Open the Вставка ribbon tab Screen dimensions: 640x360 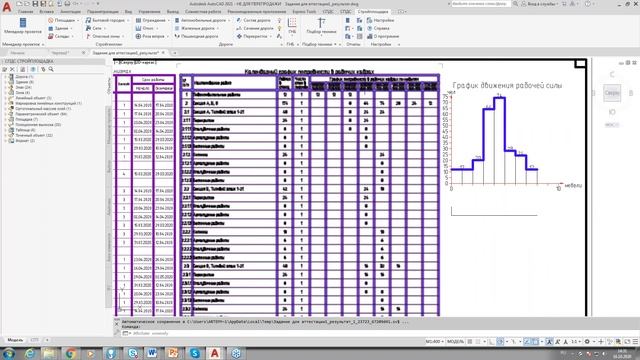[47, 12]
